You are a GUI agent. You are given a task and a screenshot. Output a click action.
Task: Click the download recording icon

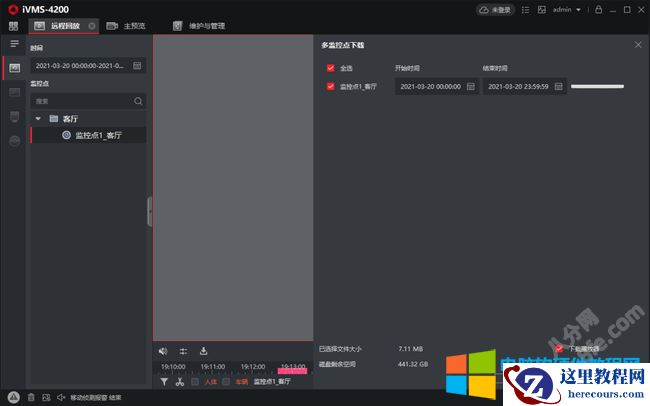[204, 351]
